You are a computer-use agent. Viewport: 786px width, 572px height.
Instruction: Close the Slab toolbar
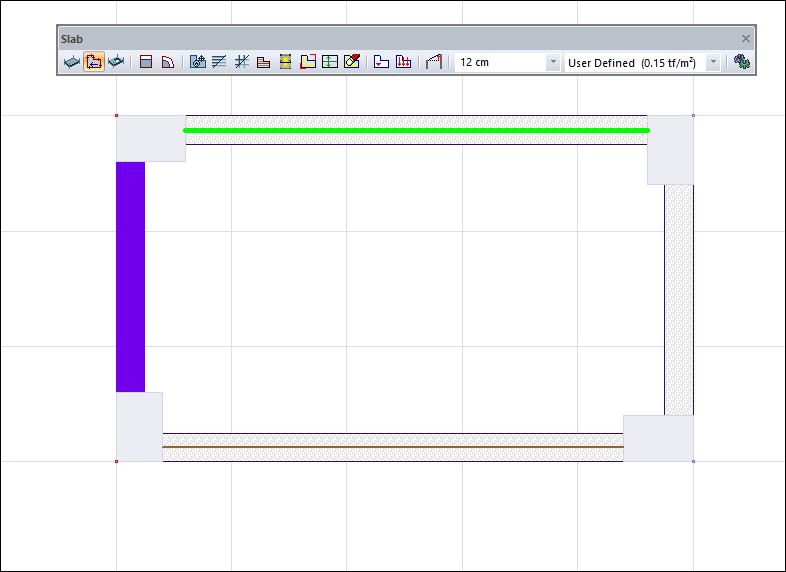pyautogui.click(x=745, y=38)
